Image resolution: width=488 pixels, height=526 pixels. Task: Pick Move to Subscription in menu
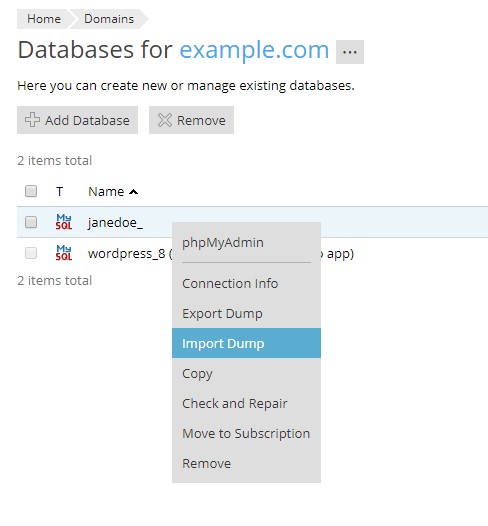[246, 433]
